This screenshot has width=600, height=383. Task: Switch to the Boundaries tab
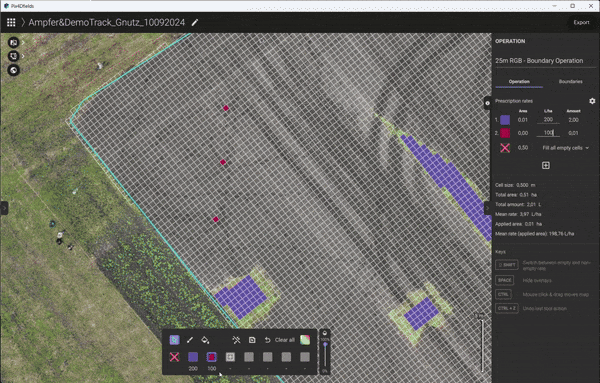pos(571,81)
